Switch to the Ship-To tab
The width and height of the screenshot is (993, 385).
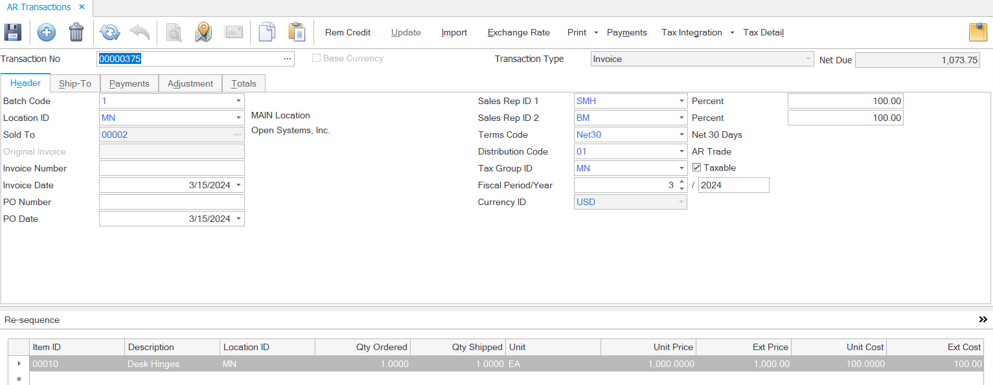tap(75, 84)
